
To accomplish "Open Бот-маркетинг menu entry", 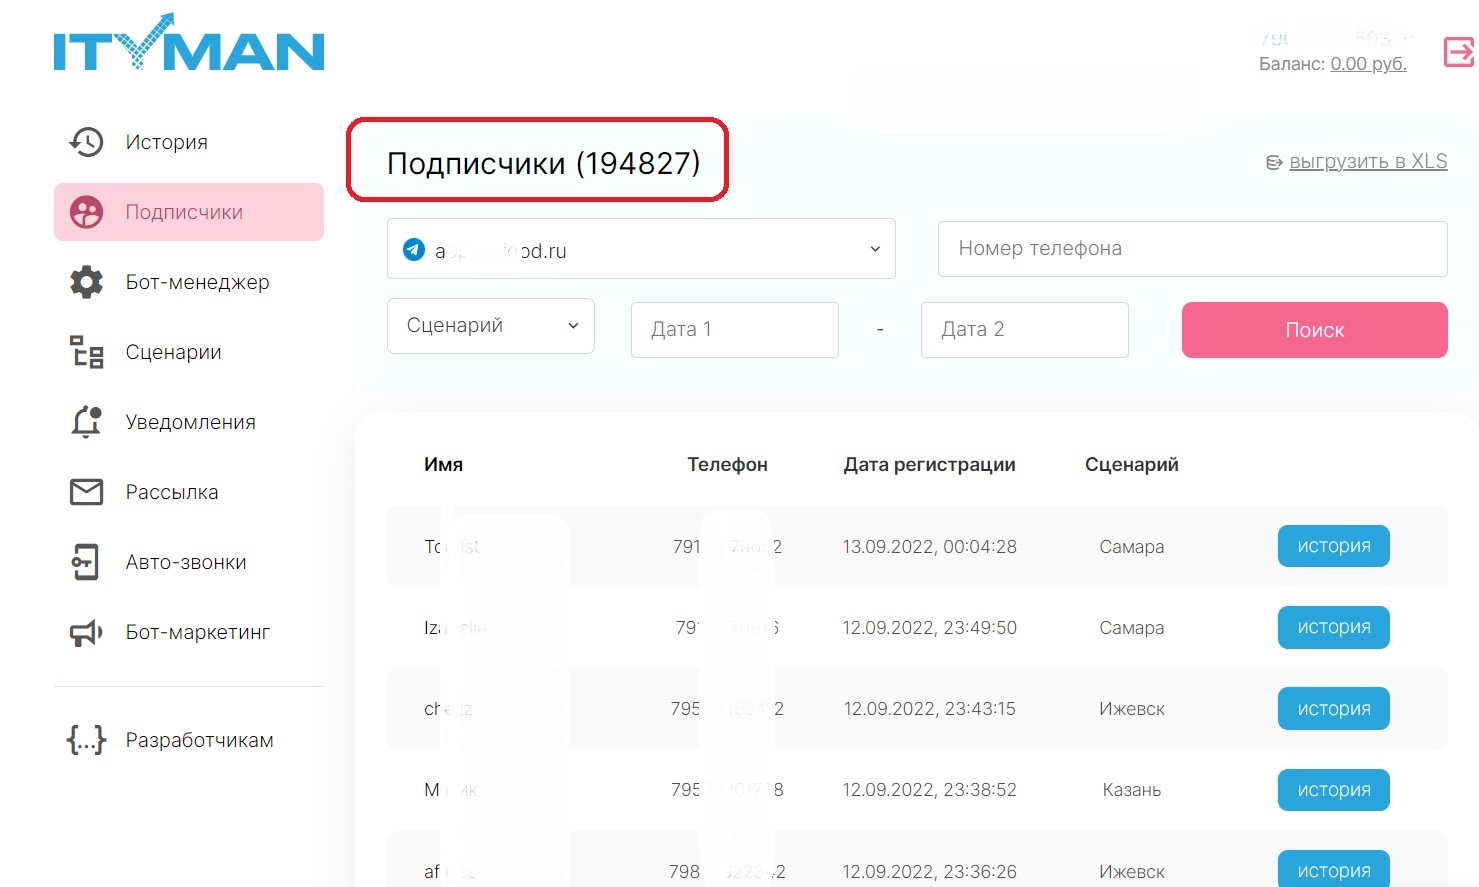I will [x=197, y=632].
